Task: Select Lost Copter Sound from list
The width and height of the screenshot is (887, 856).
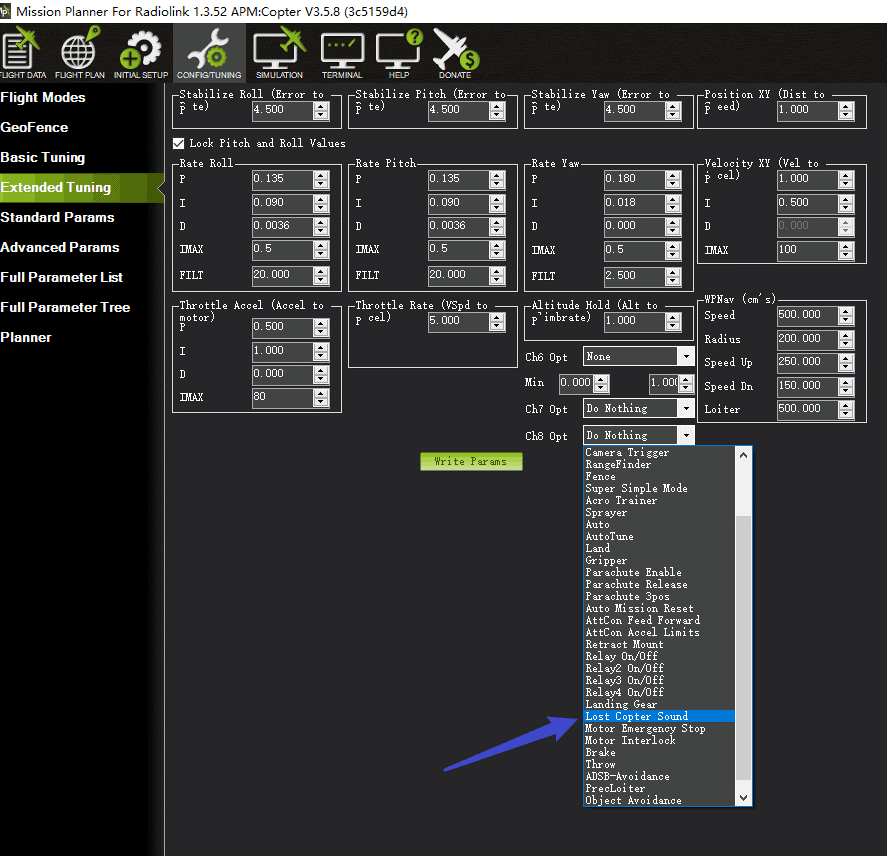Action: click(636, 716)
